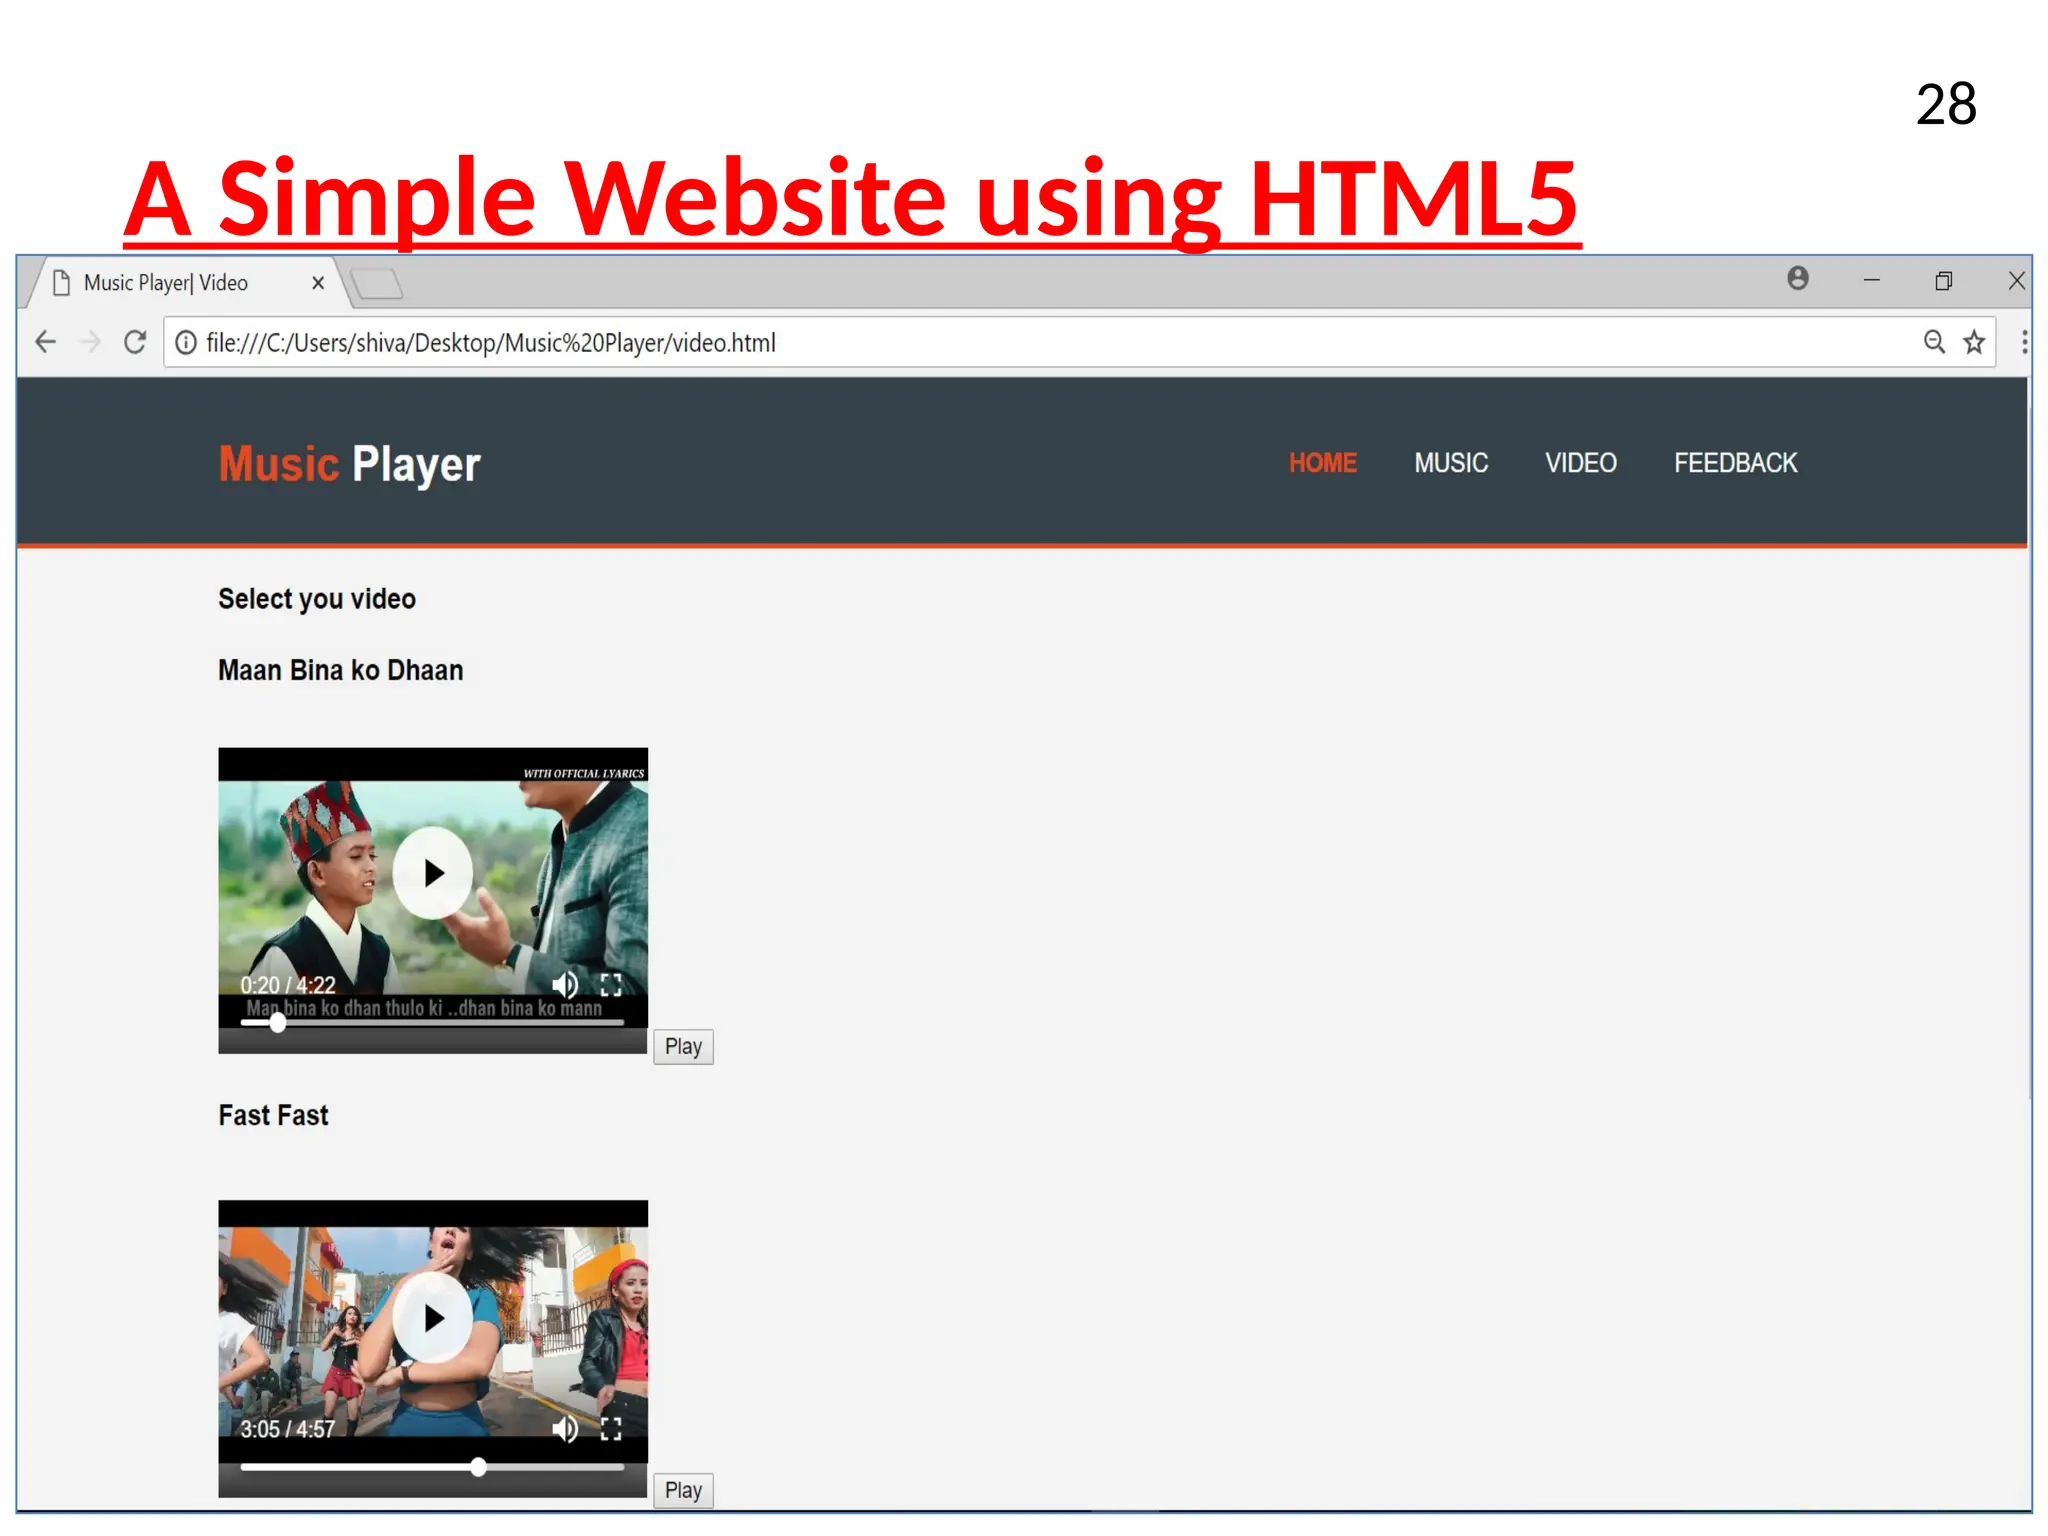The height and width of the screenshot is (1536, 2048).
Task: Play the Maan Bina ko Dhaan video overlay button
Action: tap(433, 873)
